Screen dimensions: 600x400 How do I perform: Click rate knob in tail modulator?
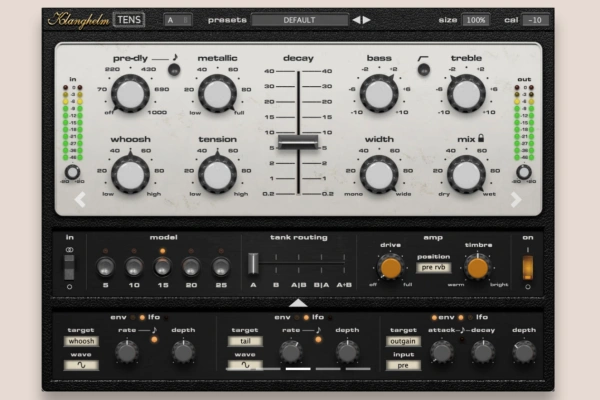click(290, 352)
